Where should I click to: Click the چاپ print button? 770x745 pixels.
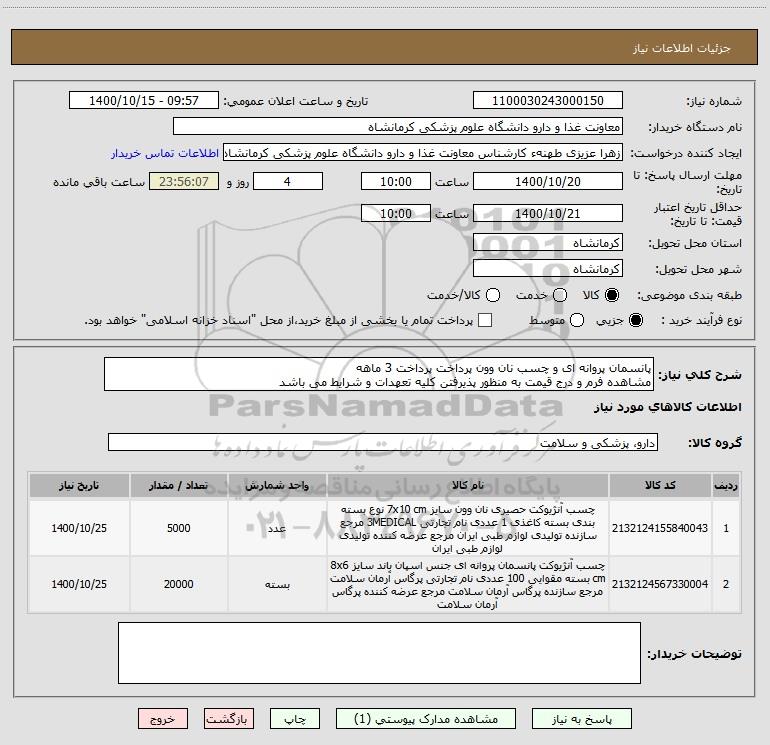295,719
